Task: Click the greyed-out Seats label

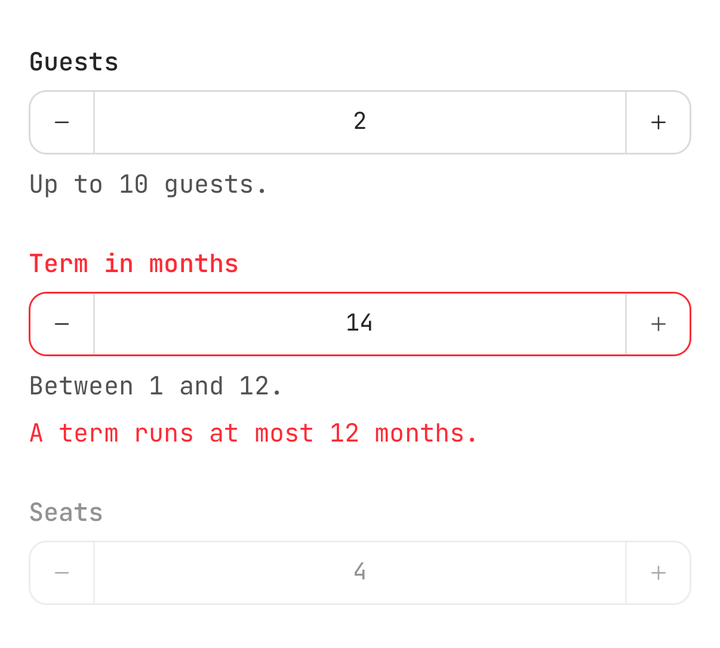Action: pyautogui.click(x=66, y=512)
